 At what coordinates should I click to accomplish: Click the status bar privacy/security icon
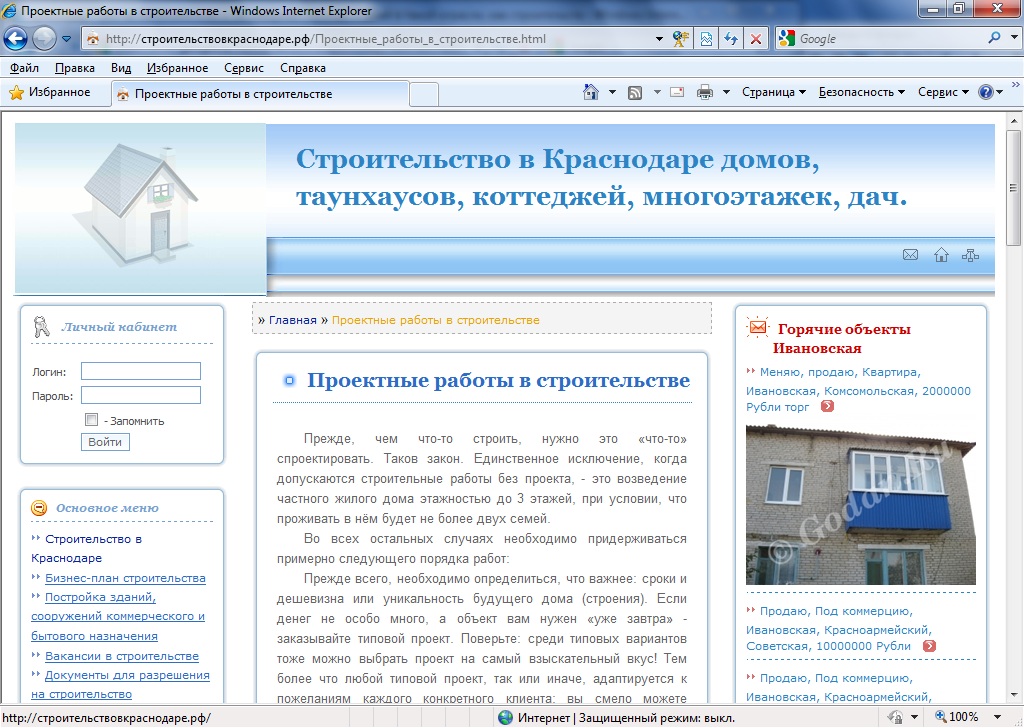point(895,718)
